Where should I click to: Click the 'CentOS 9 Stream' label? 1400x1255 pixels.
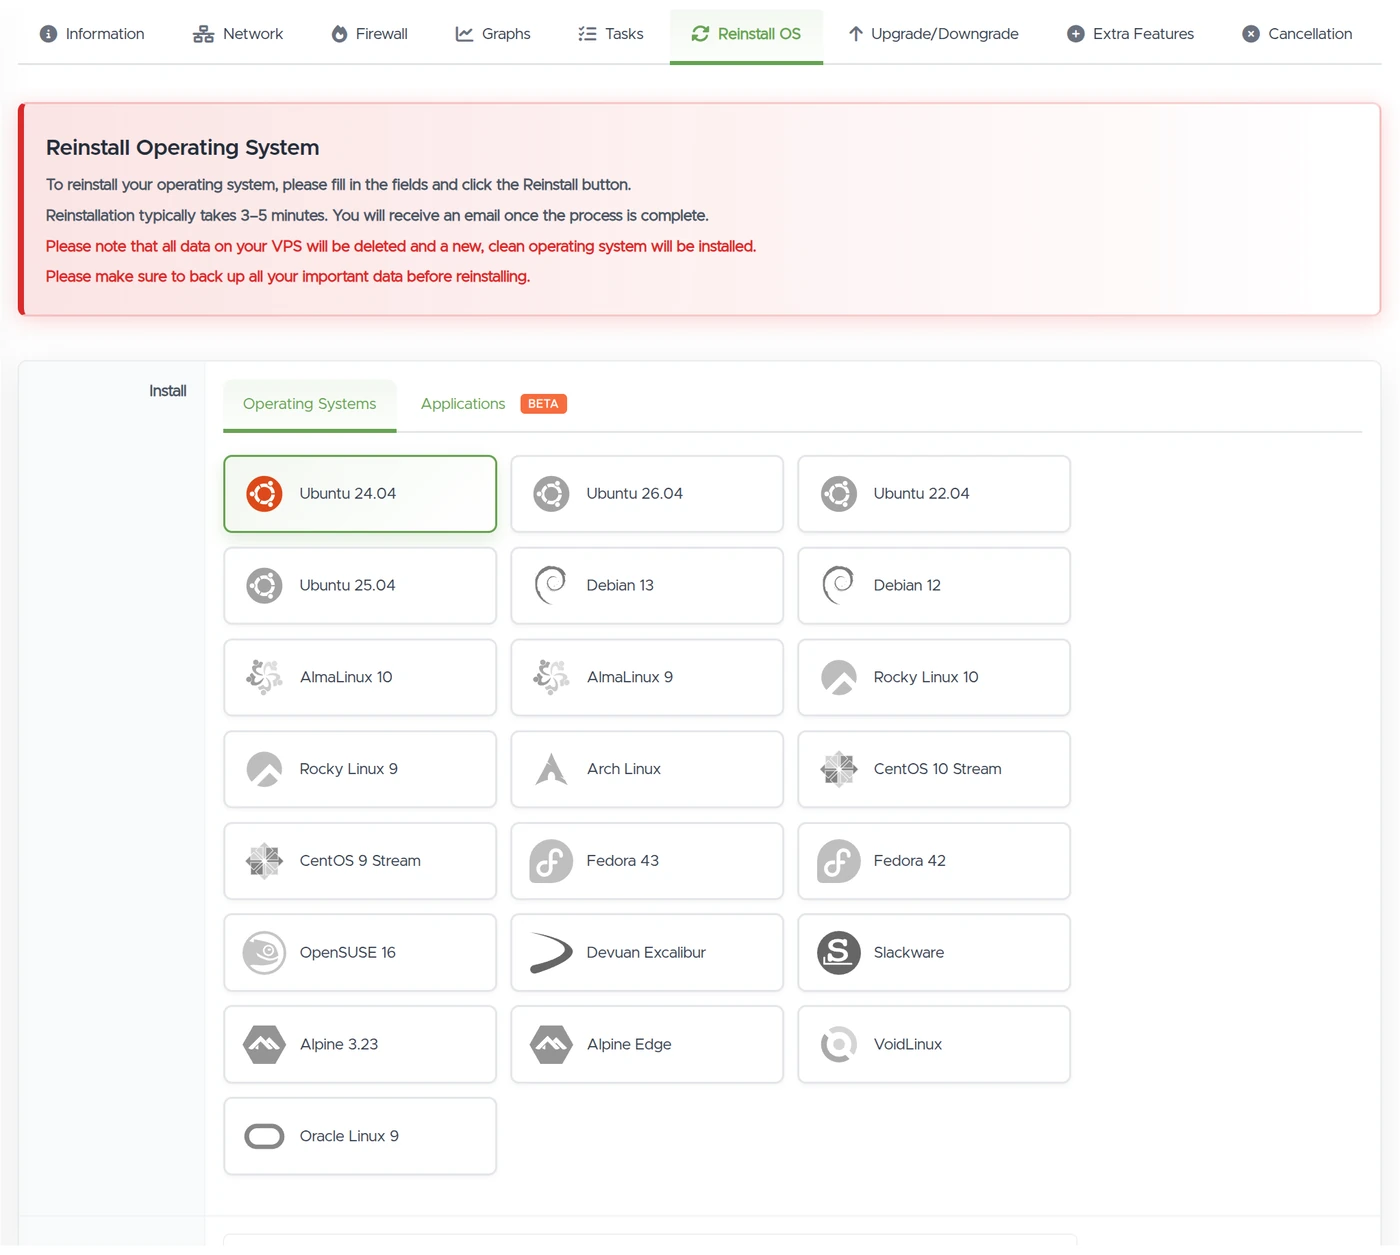pyautogui.click(x=360, y=861)
